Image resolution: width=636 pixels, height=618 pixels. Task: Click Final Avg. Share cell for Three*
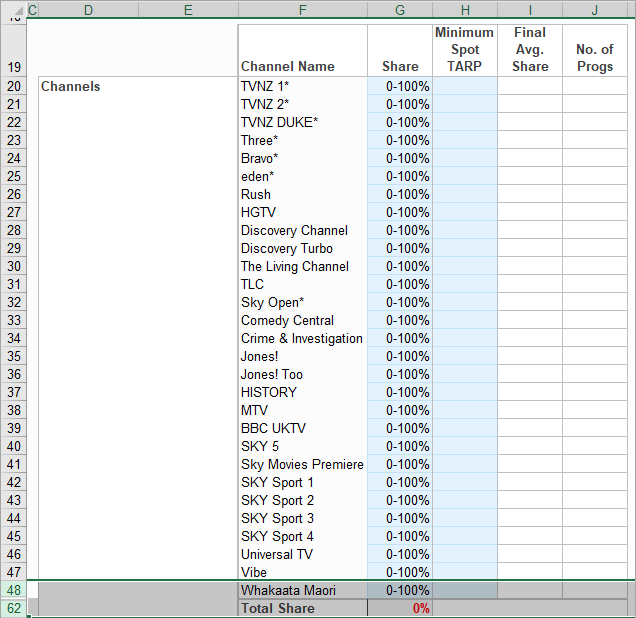pos(530,140)
